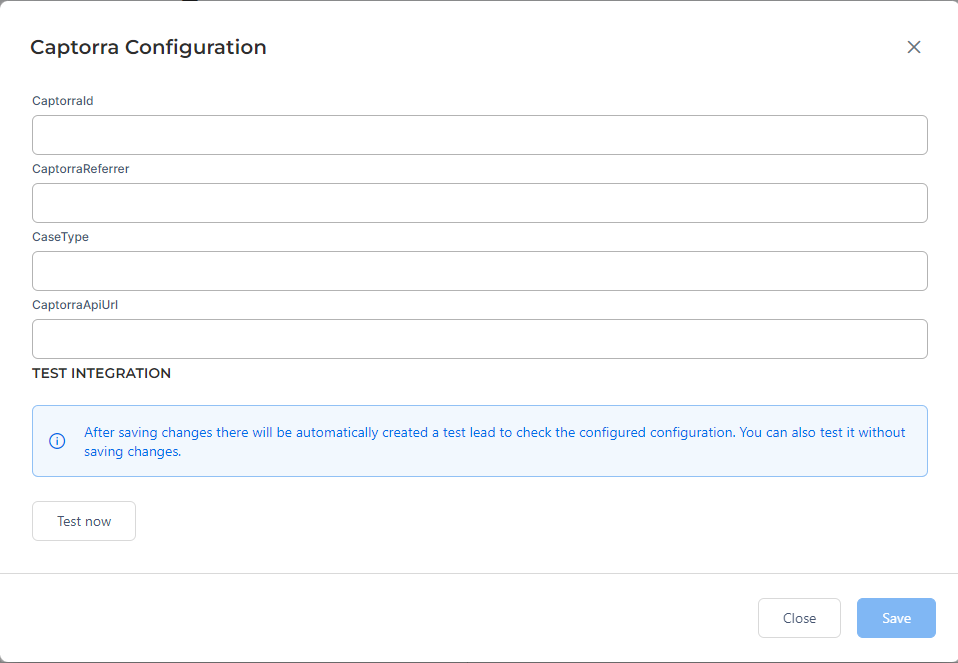The width and height of the screenshot is (958, 663).
Task: Click the X to dismiss the configuration dialog
Action: pyautogui.click(x=913, y=47)
